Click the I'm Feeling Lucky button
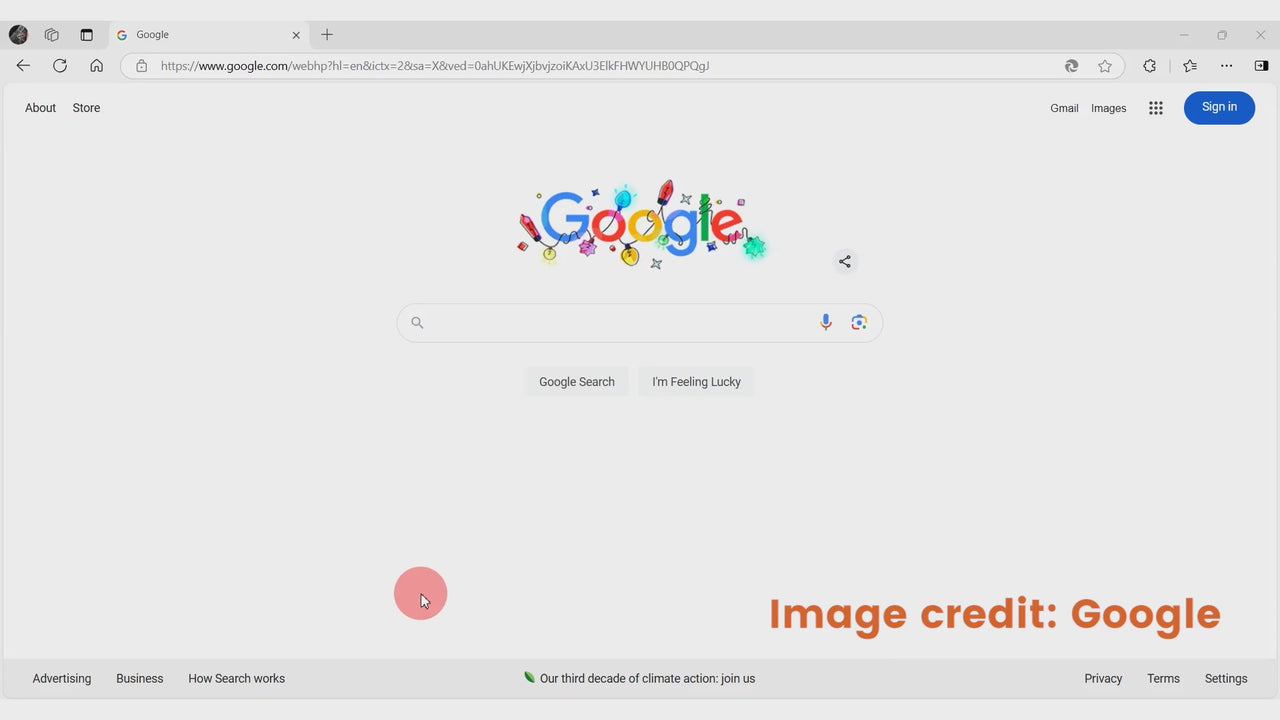1280x720 pixels. coord(696,382)
